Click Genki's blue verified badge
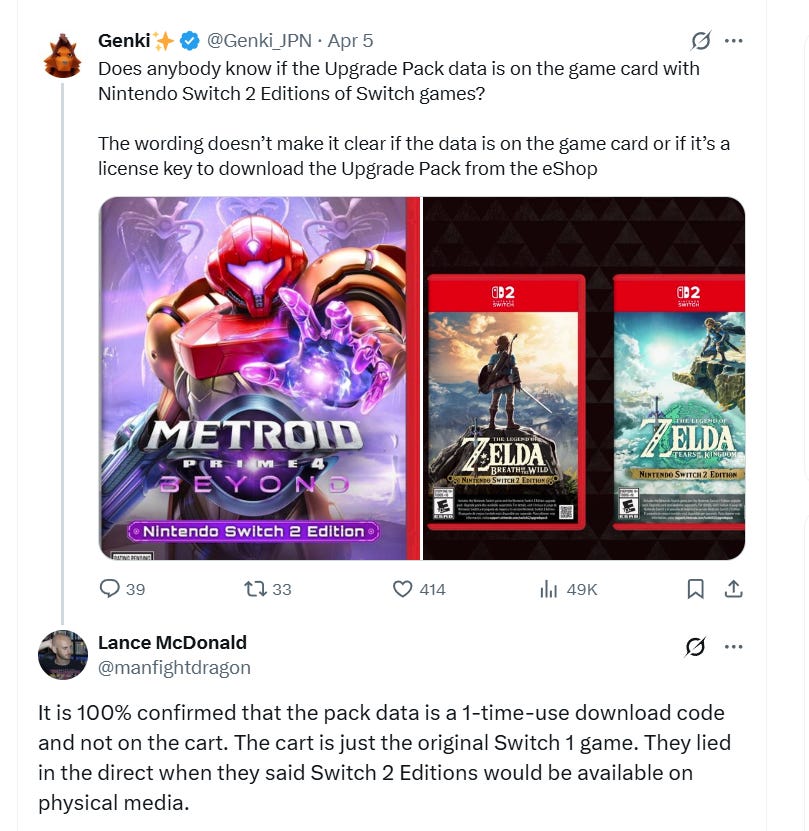809x831 pixels. (x=189, y=41)
